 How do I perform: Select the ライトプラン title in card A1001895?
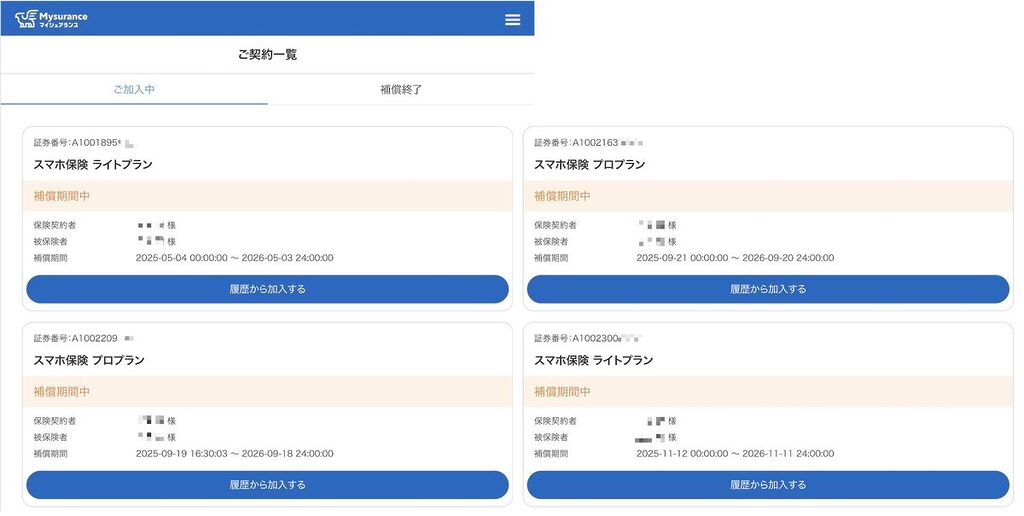point(93,164)
